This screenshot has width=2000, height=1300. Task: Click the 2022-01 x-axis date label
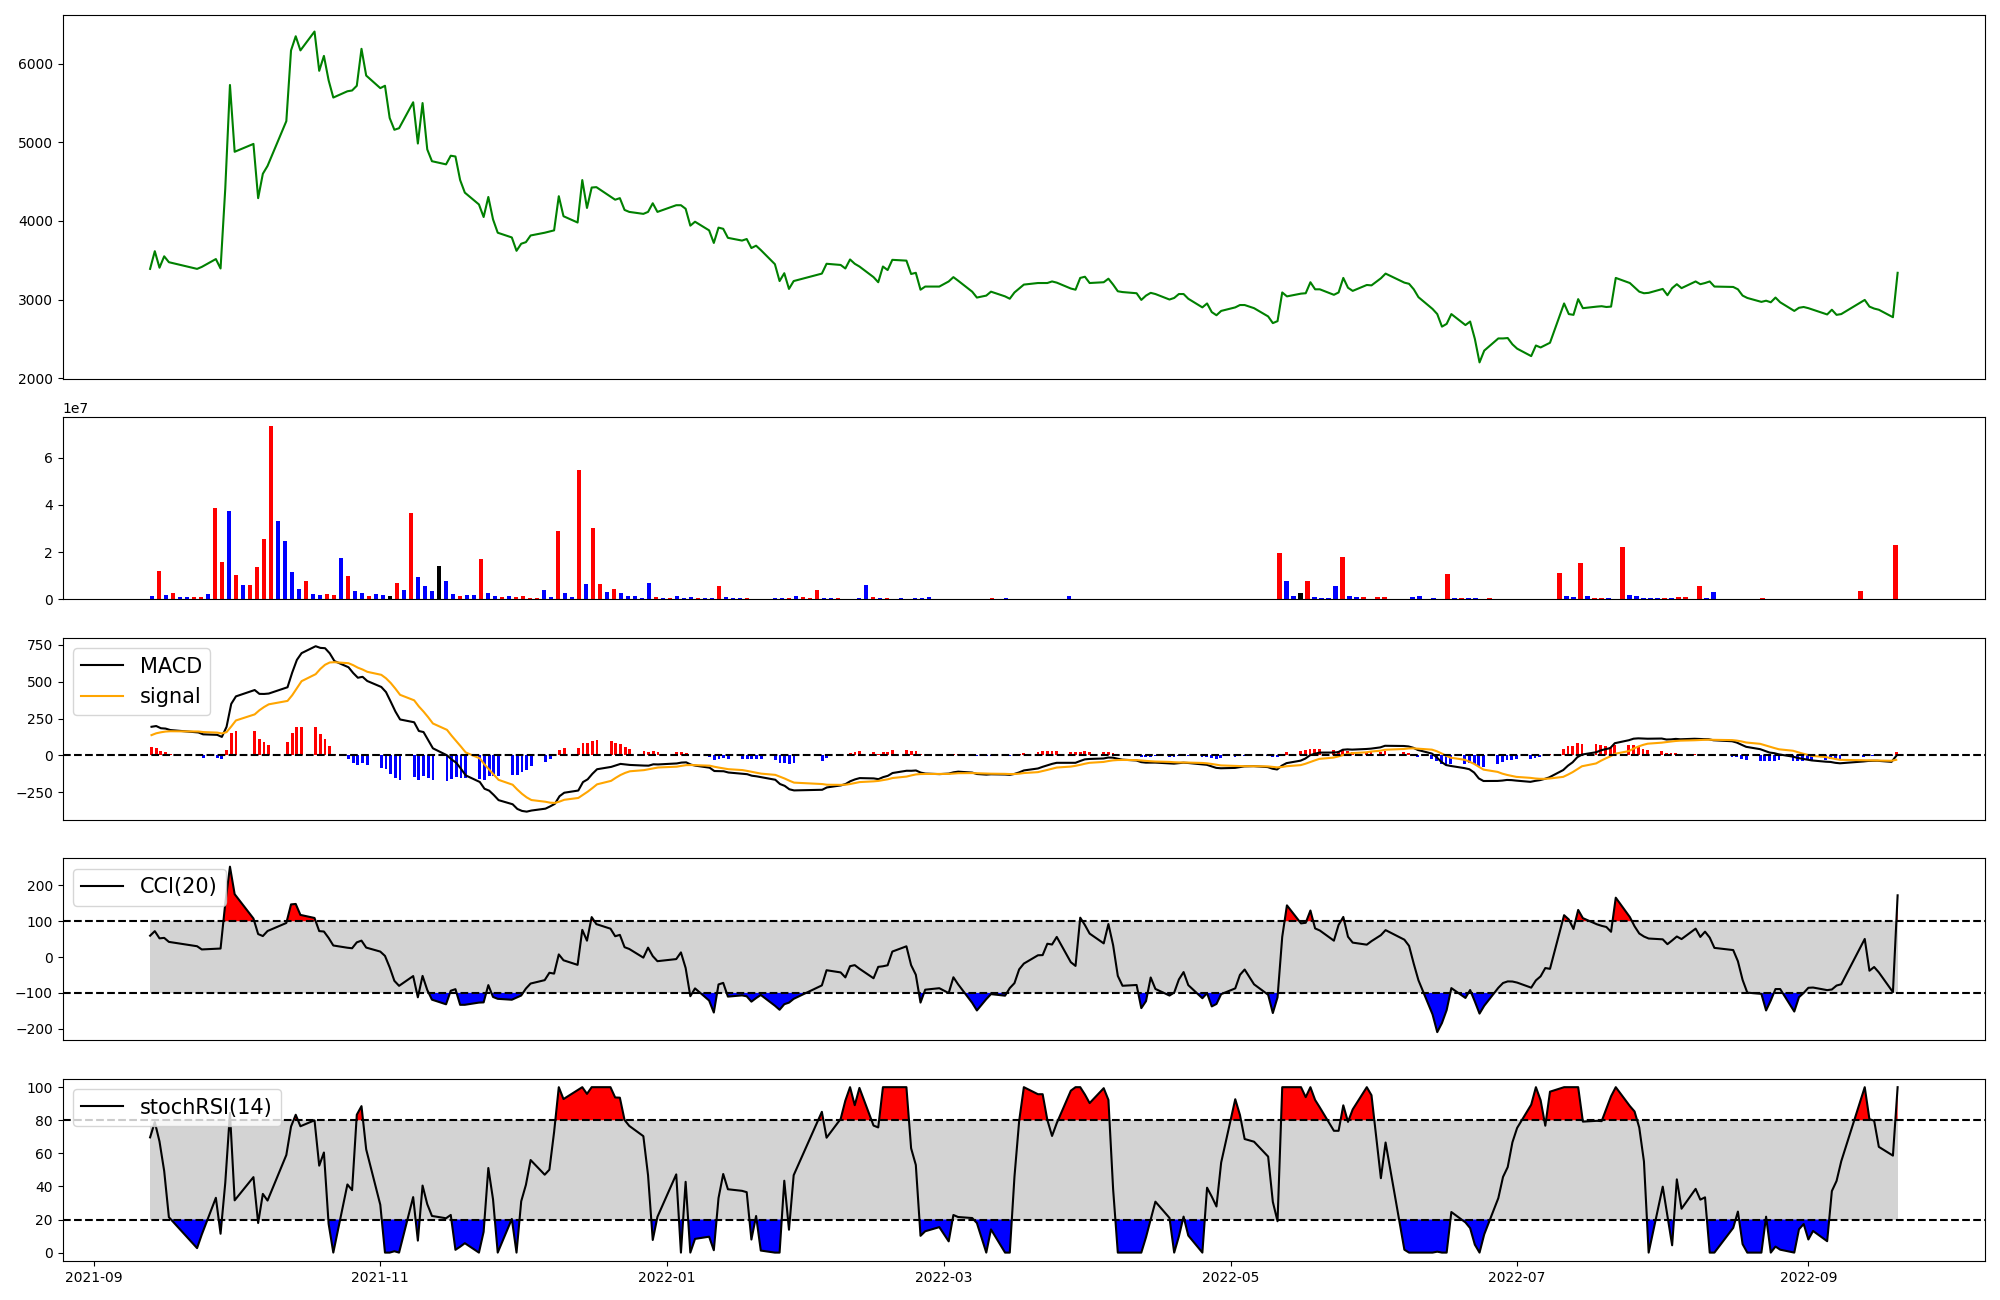click(x=666, y=1277)
